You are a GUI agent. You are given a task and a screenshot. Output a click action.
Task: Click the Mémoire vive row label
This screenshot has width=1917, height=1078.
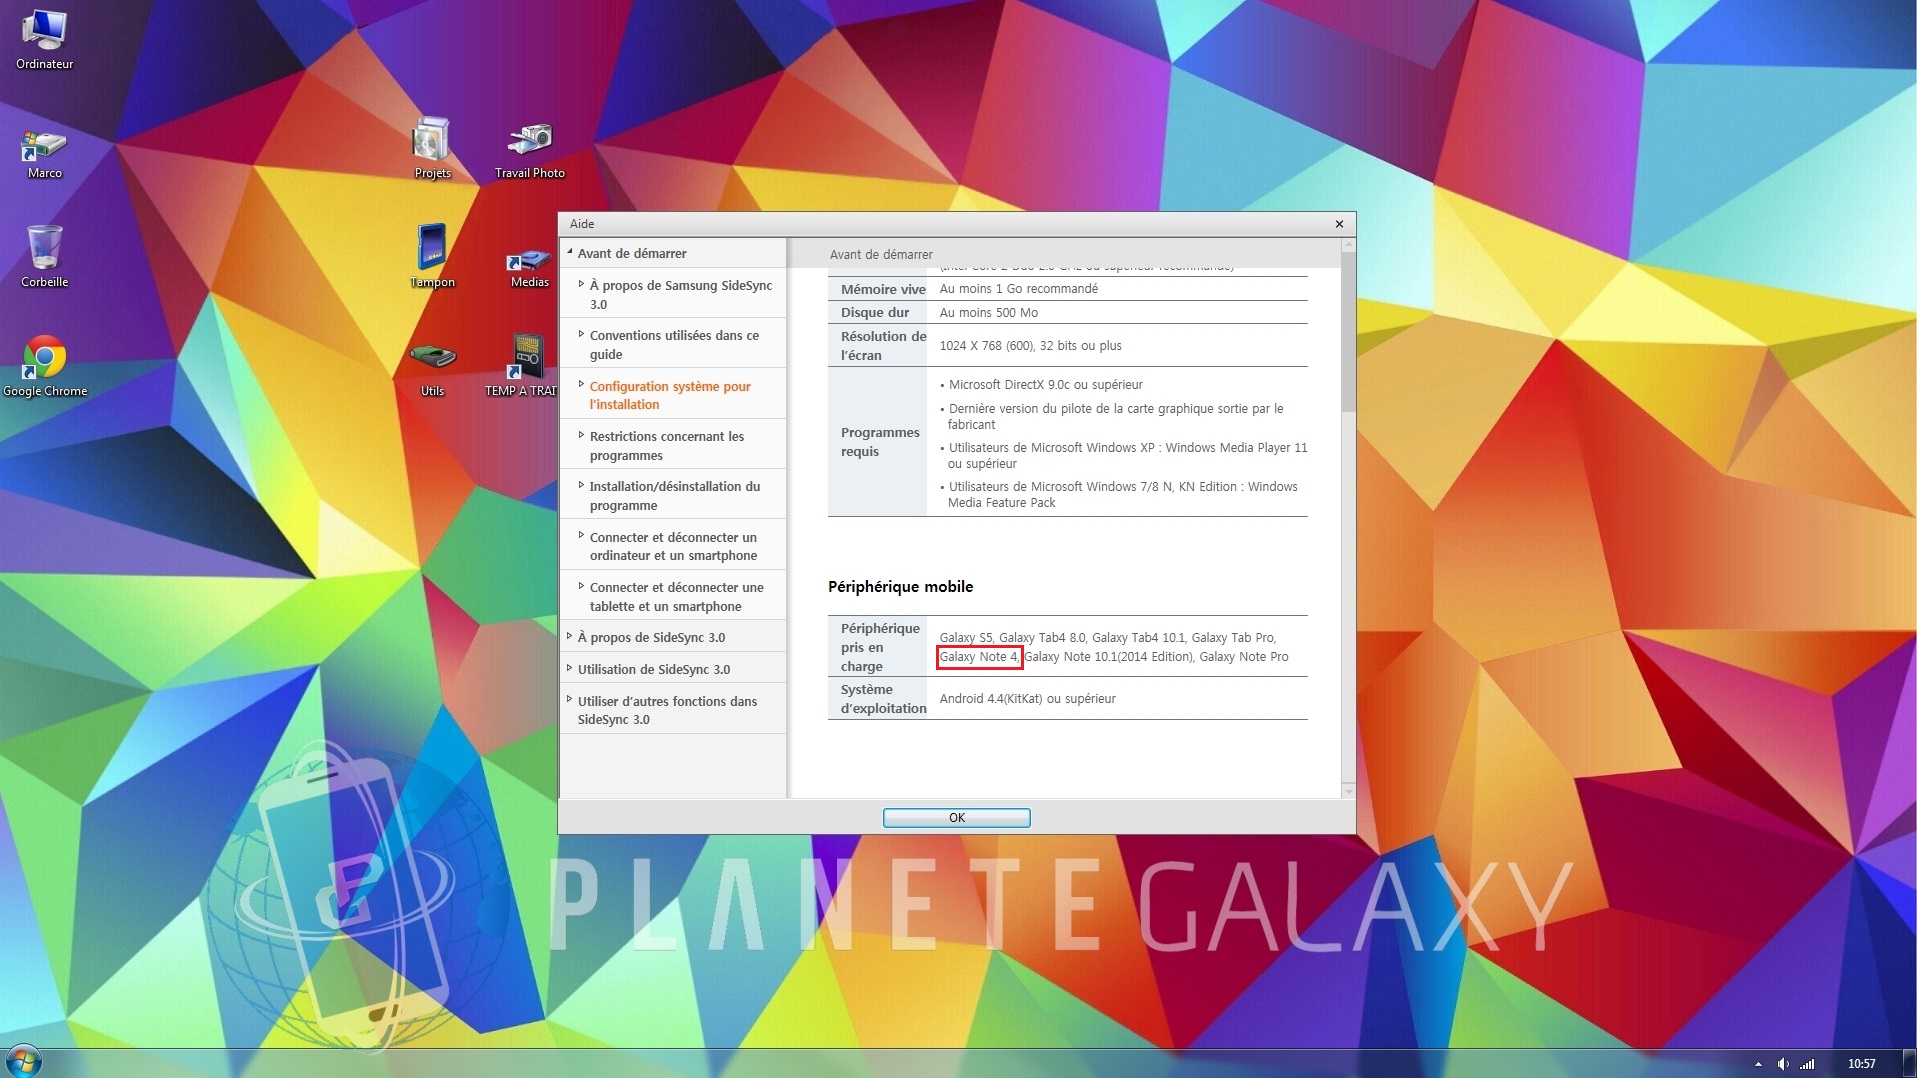883,289
